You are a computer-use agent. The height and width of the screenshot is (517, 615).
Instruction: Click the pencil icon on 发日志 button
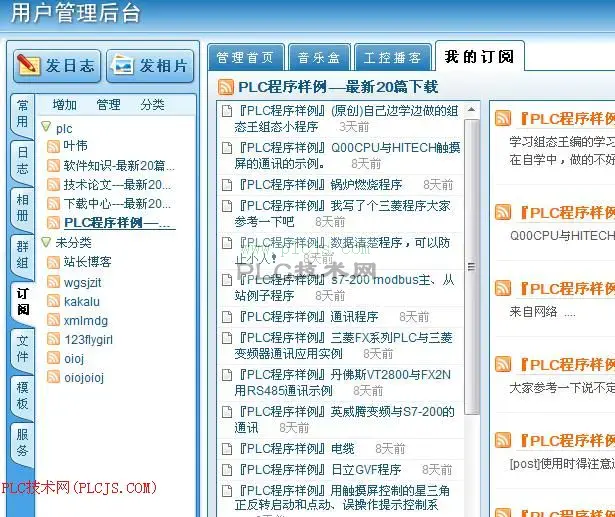(28, 65)
